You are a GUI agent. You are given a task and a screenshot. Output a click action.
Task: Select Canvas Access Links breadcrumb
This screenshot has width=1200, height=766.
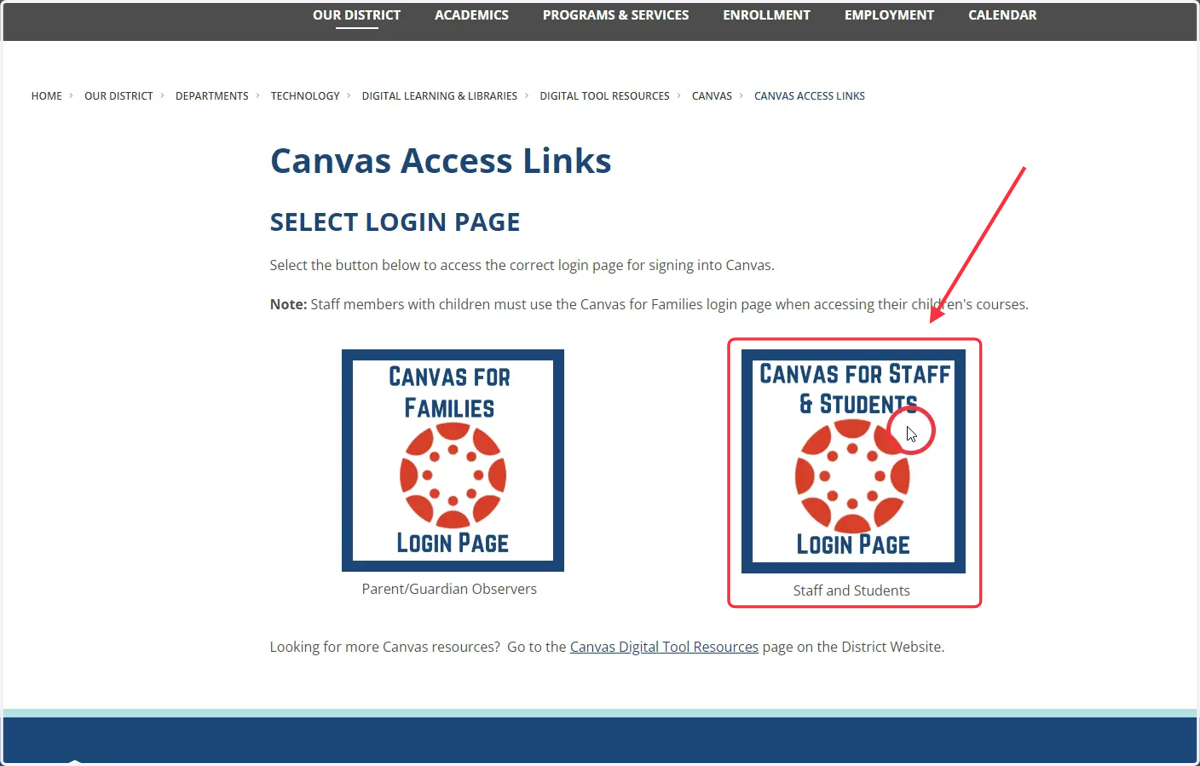tap(809, 96)
